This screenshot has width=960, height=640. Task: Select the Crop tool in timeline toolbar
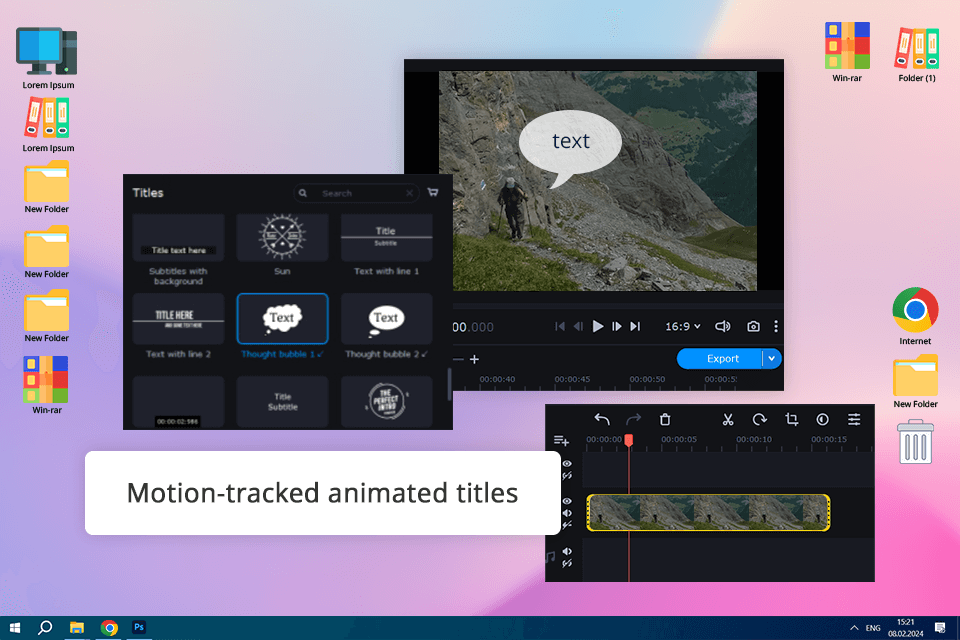792,420
